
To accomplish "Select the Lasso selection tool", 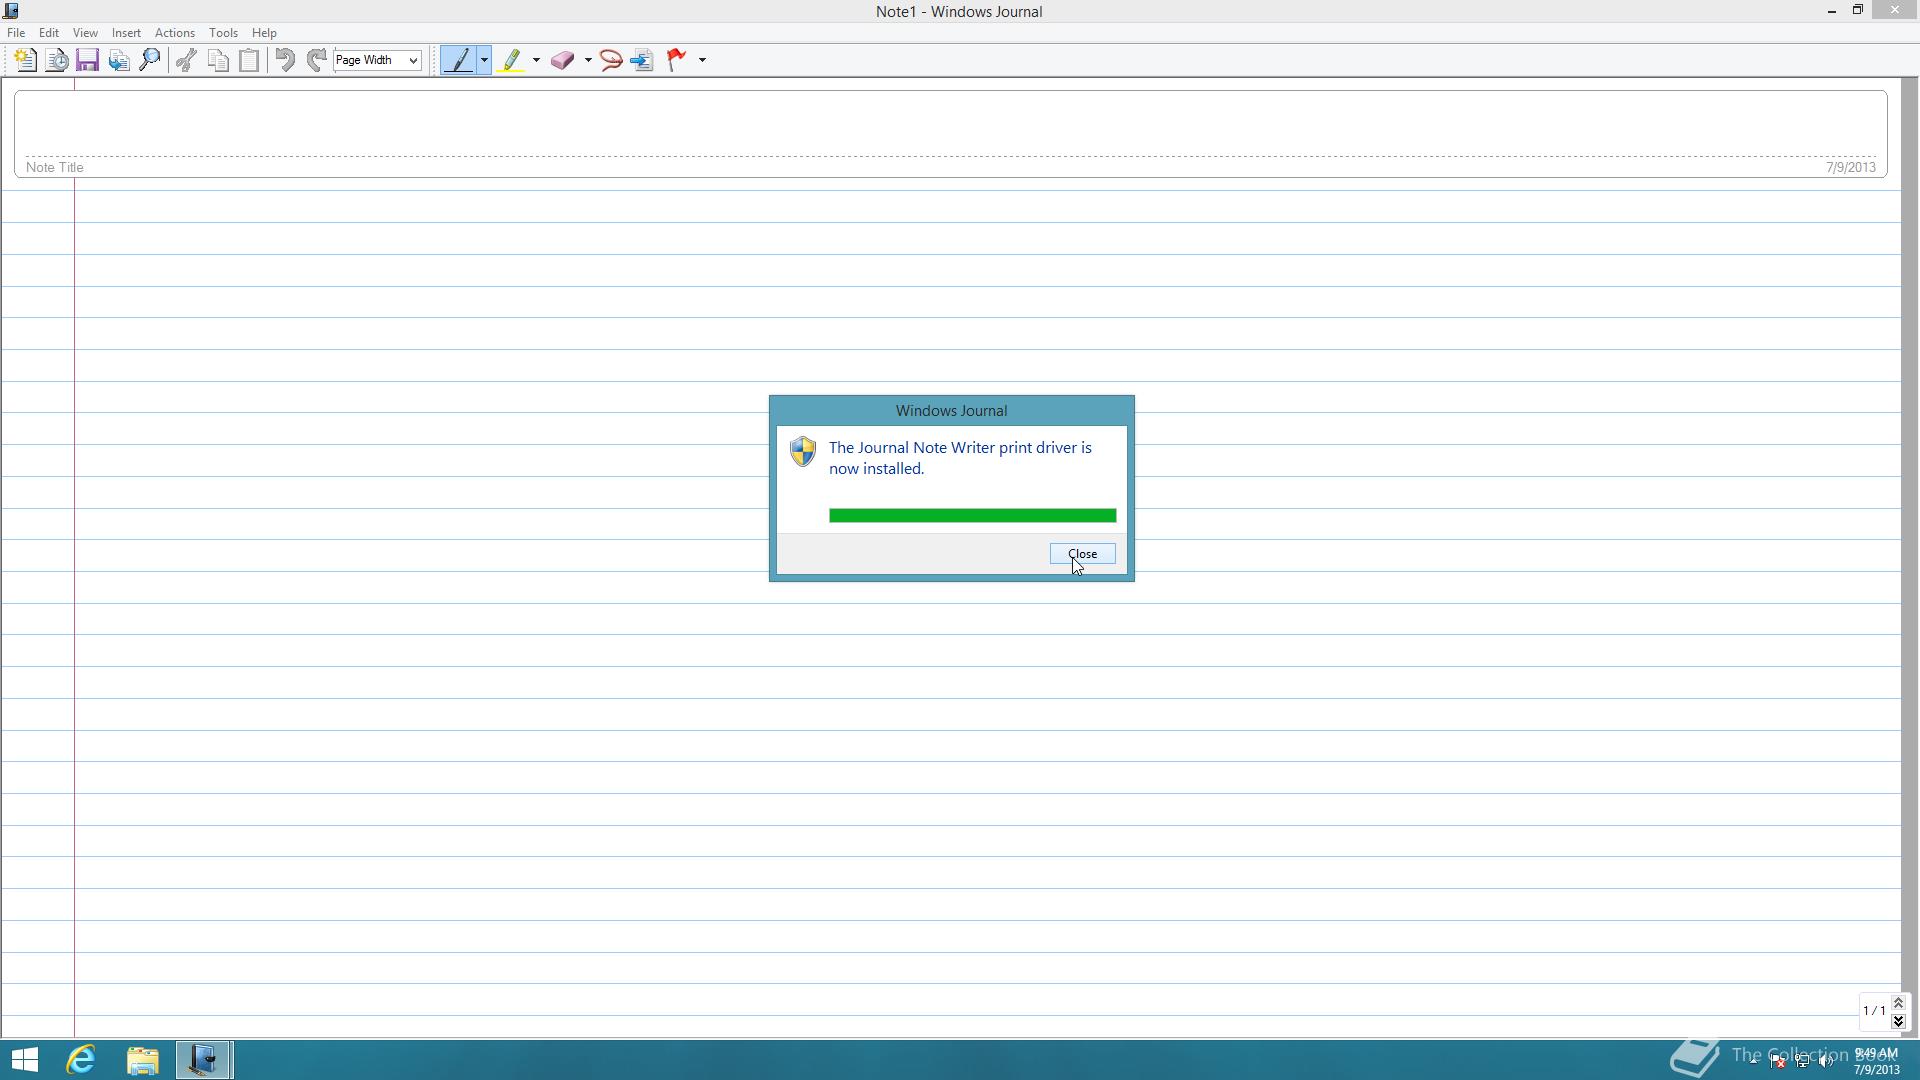I will click(611, 60).
